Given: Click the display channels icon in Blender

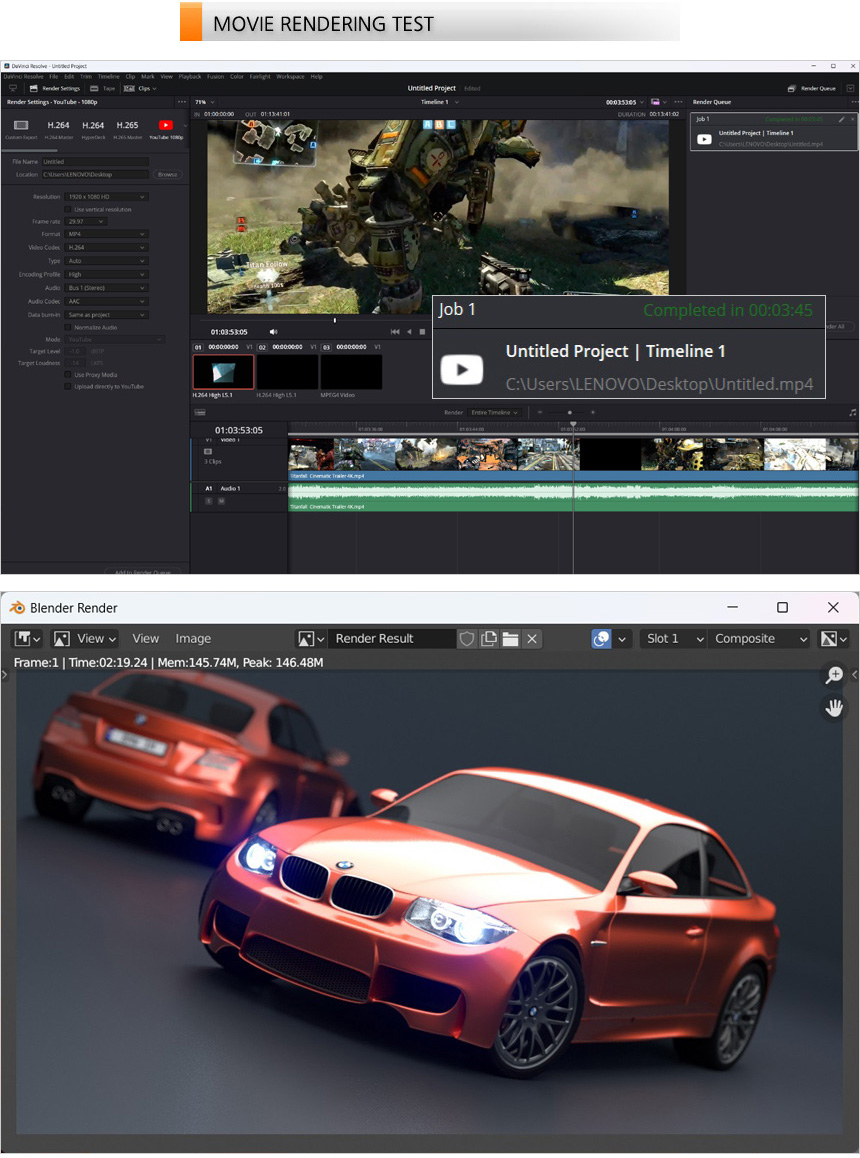Looking at the screenshot, I should (x=834, y=639).
